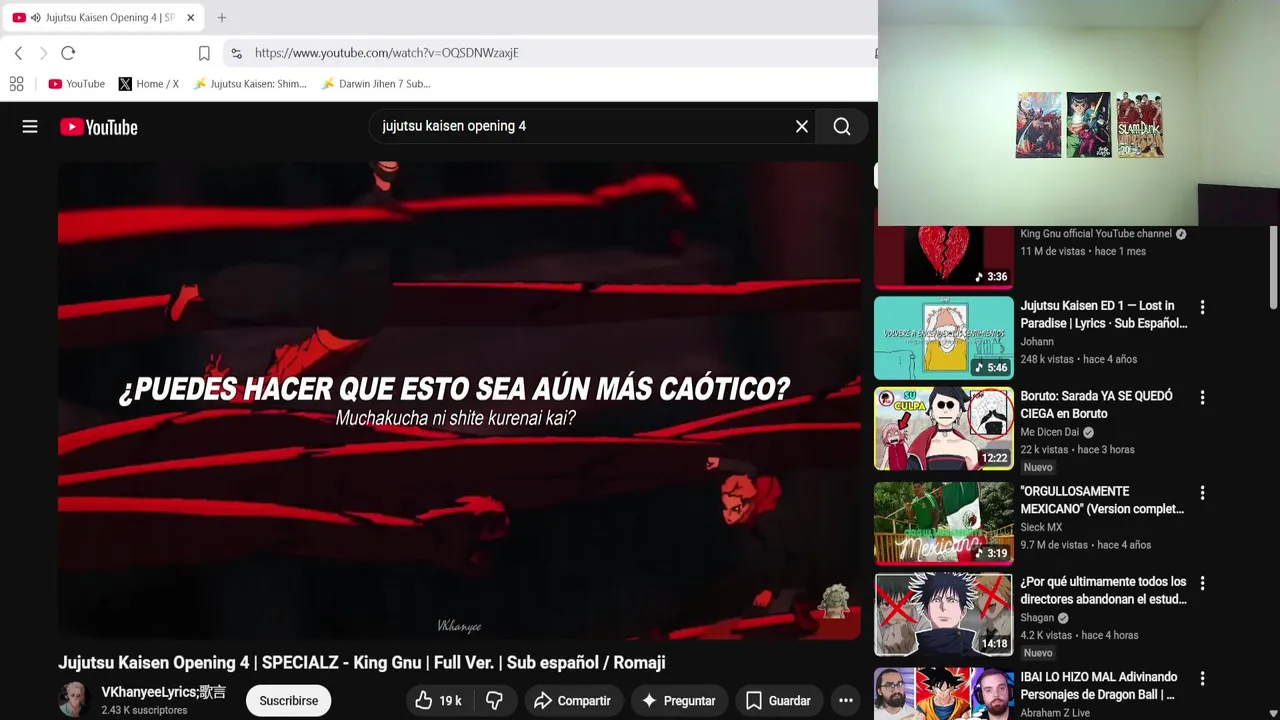Open Boruto Sarada video thumbnail
Viewport: 1280px width, 720px height.
pos(944,429)
